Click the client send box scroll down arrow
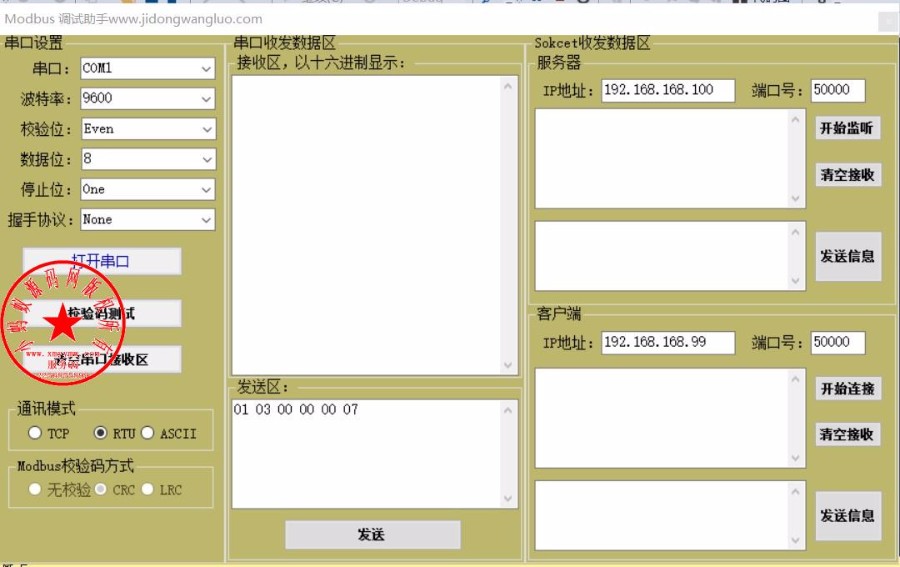900x567 pixels. (x=795, y=539)
